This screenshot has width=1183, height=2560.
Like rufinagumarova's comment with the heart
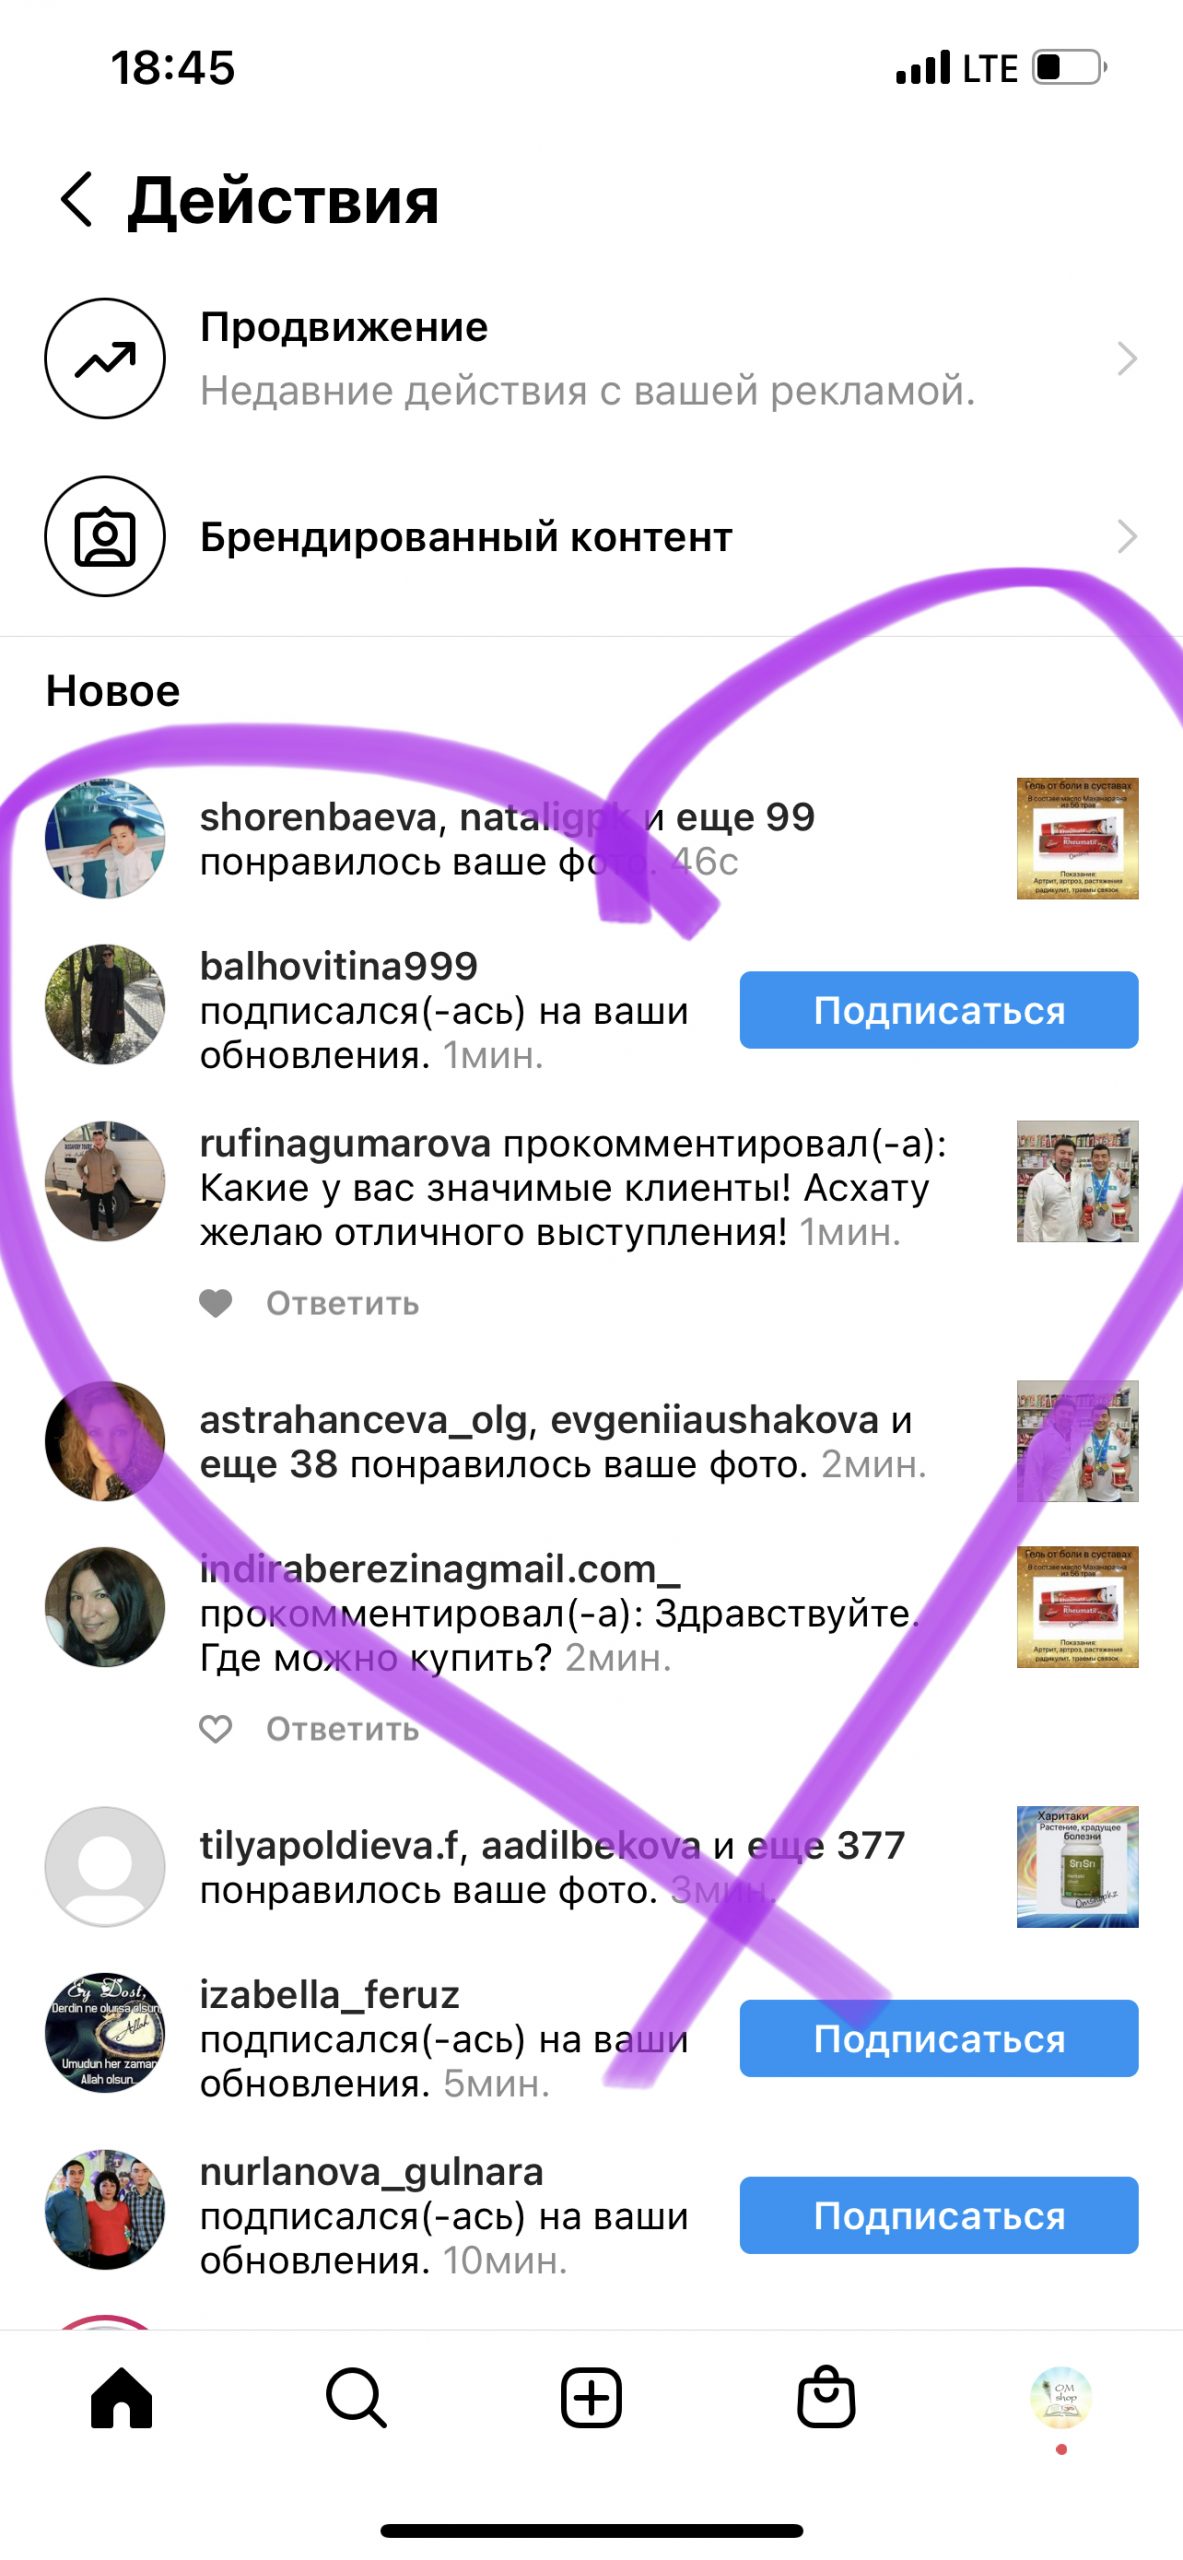(x=215, y=1303)
